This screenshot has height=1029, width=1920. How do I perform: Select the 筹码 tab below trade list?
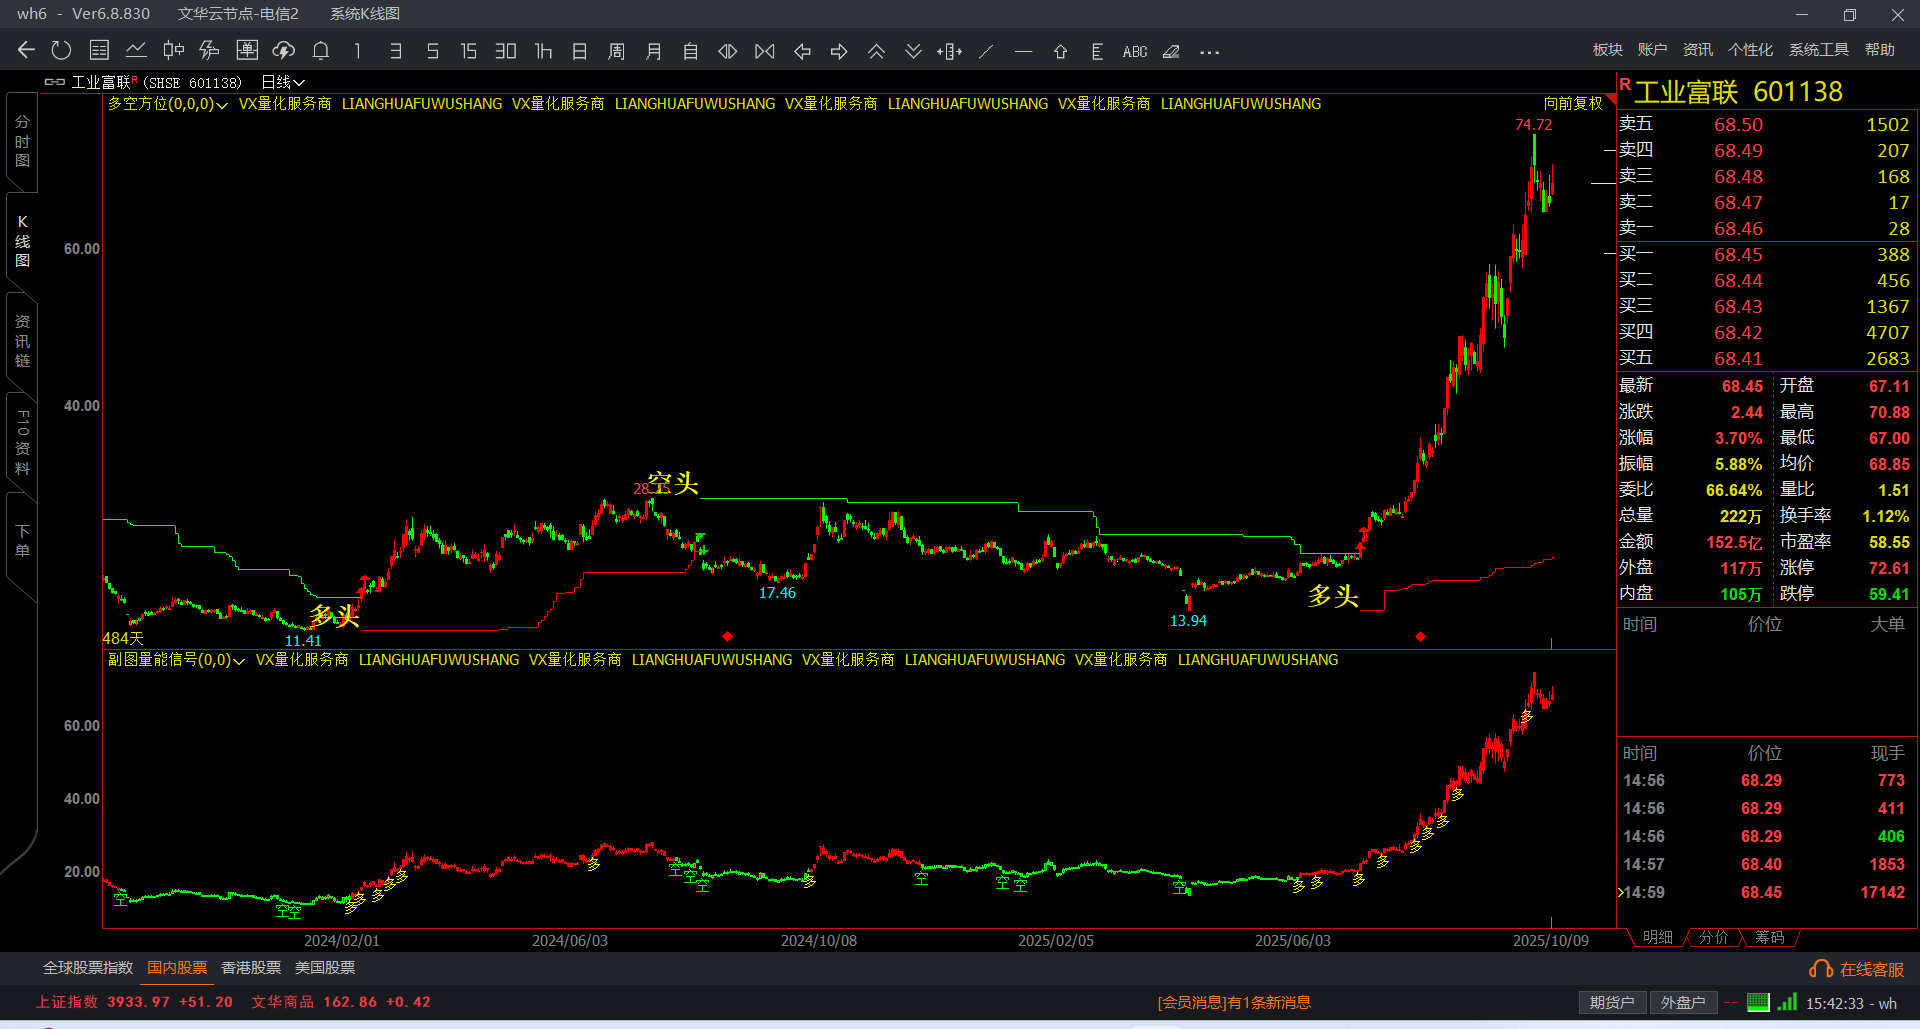click(x=1769, y=938)
